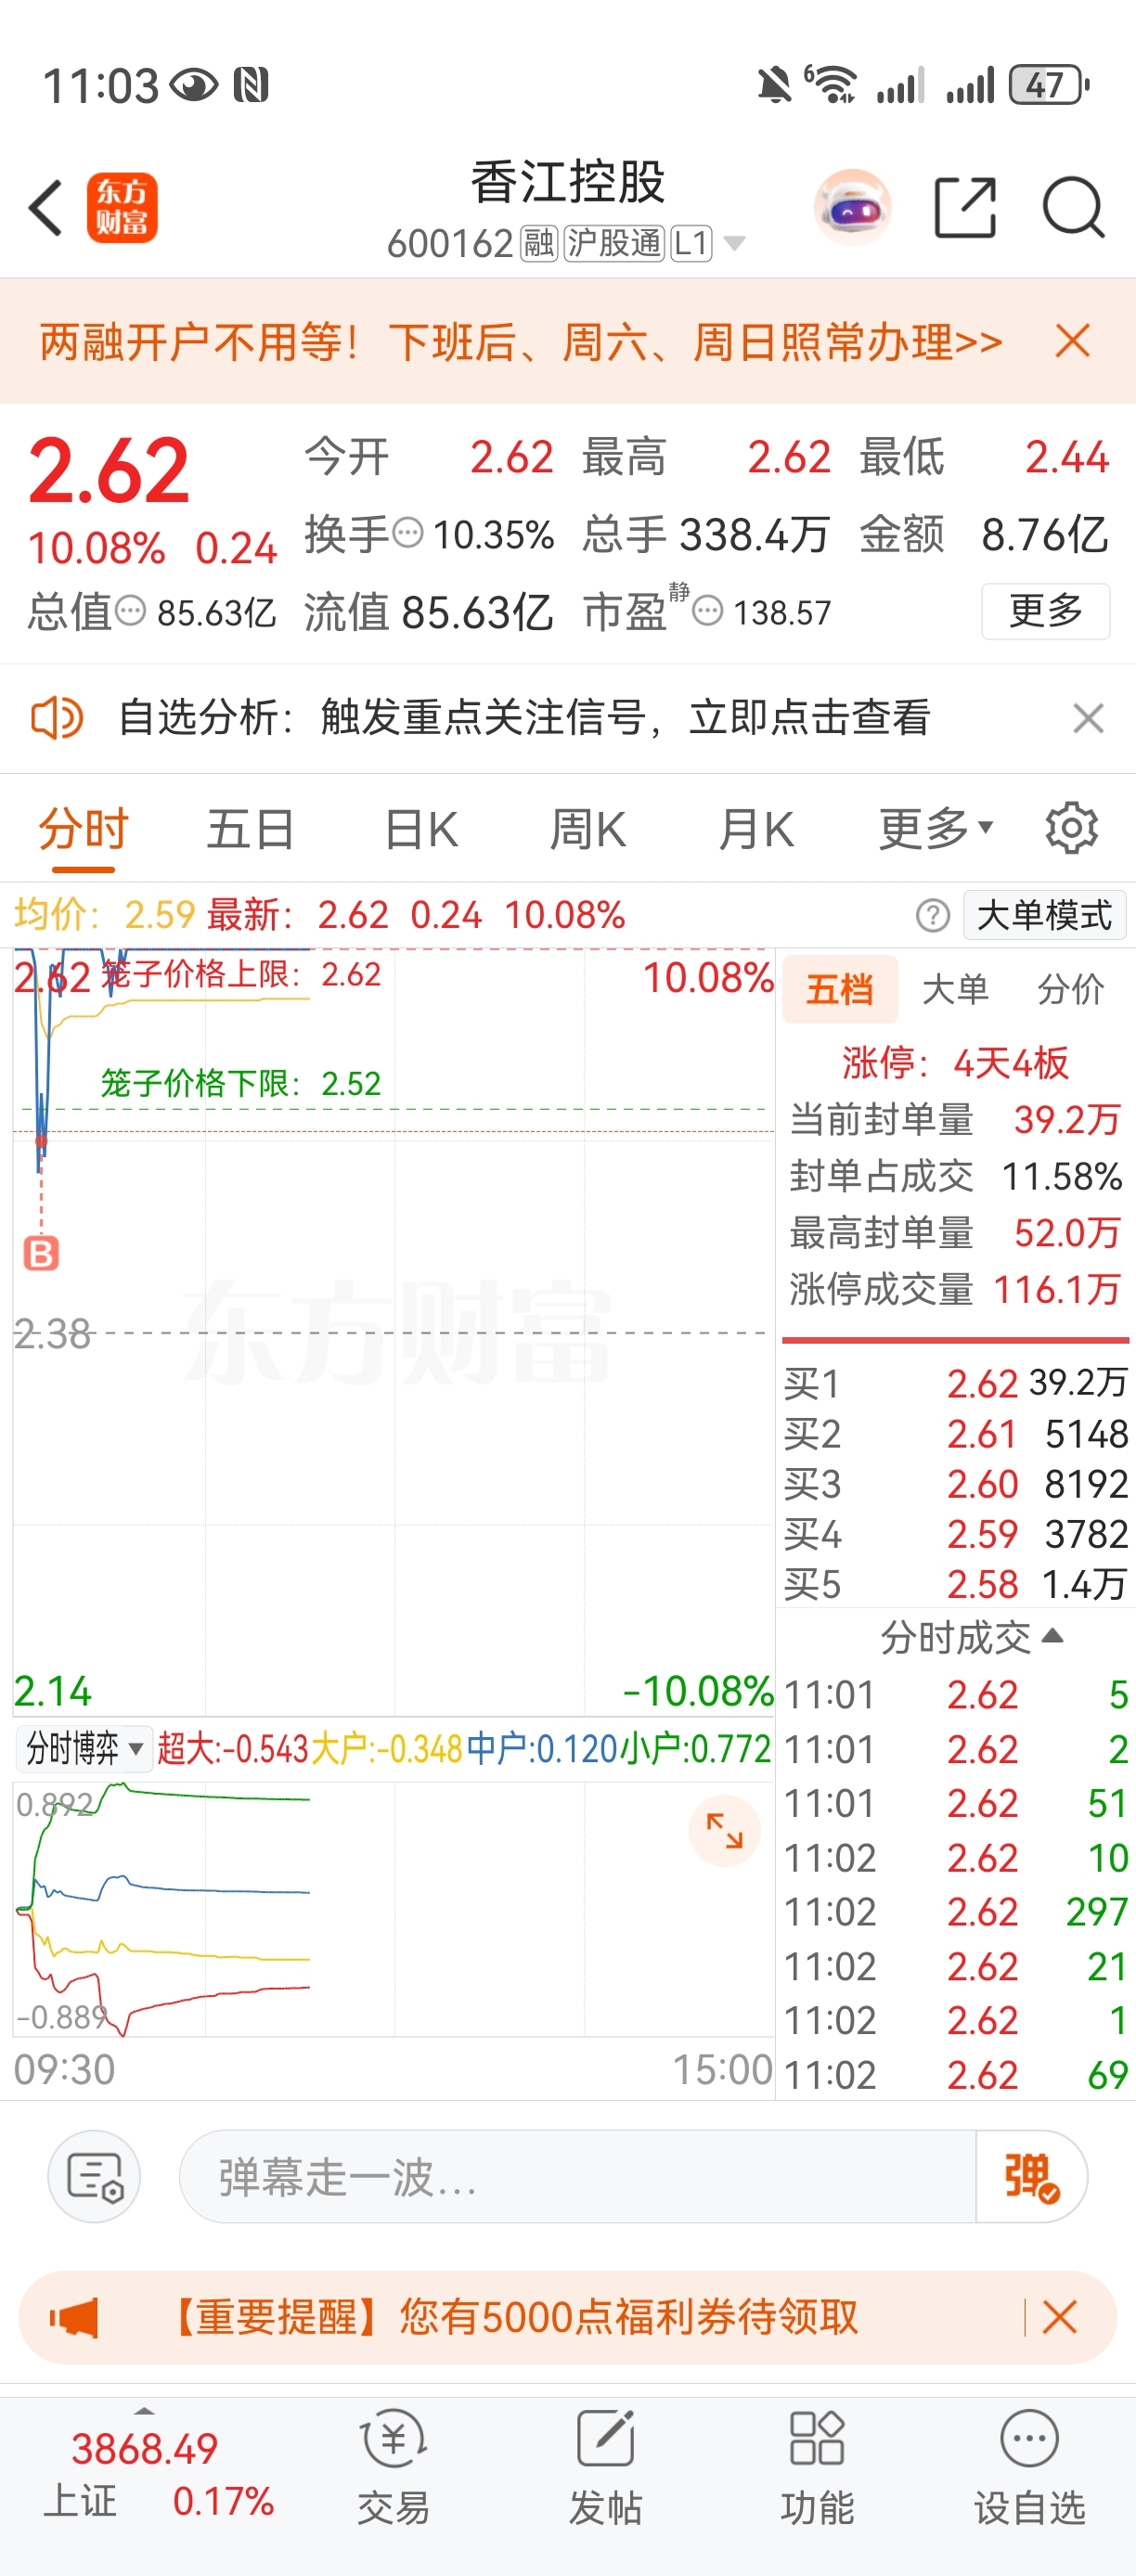Switch to the 分价 tab
This screenshot has width=1136, height=2576.
(x=1071, y=989)
